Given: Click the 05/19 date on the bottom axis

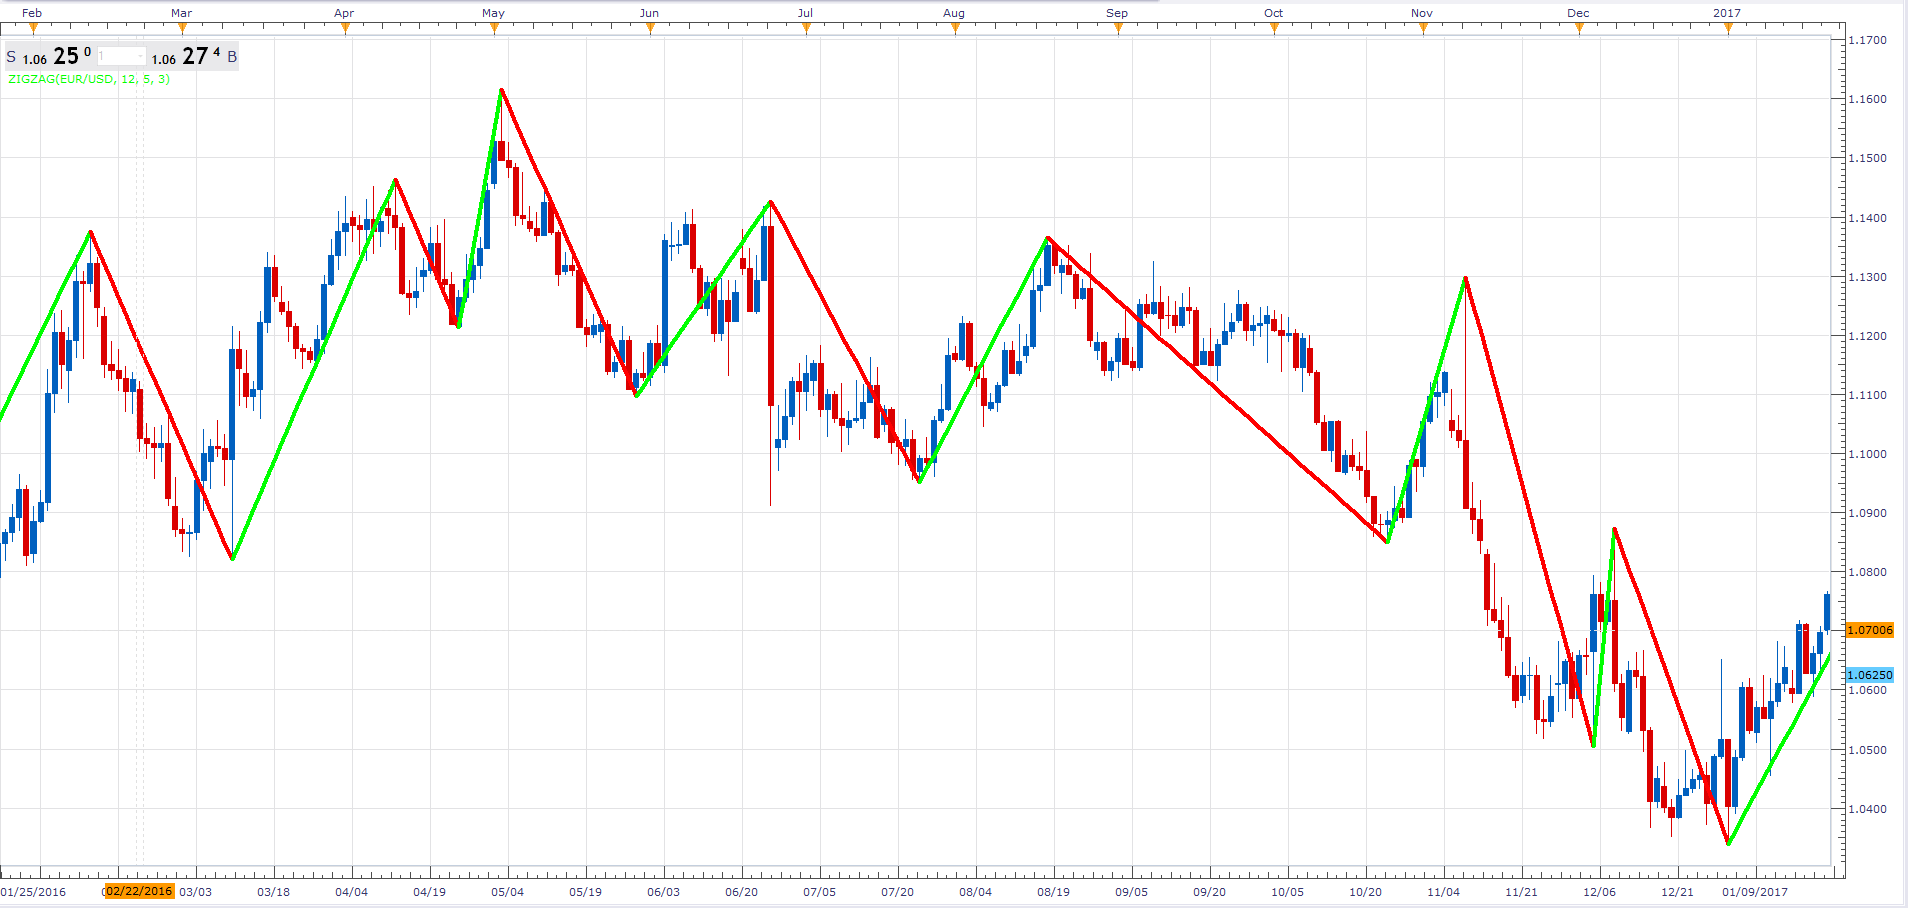Looking at the screenshot, I should [586, 892].
